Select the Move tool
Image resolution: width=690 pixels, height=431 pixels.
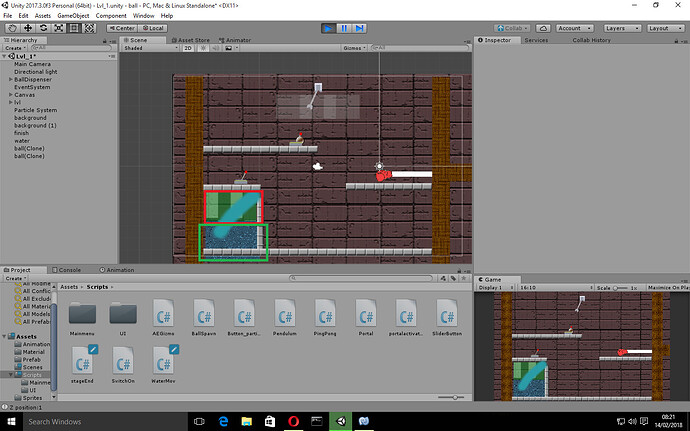coord(29,28)
